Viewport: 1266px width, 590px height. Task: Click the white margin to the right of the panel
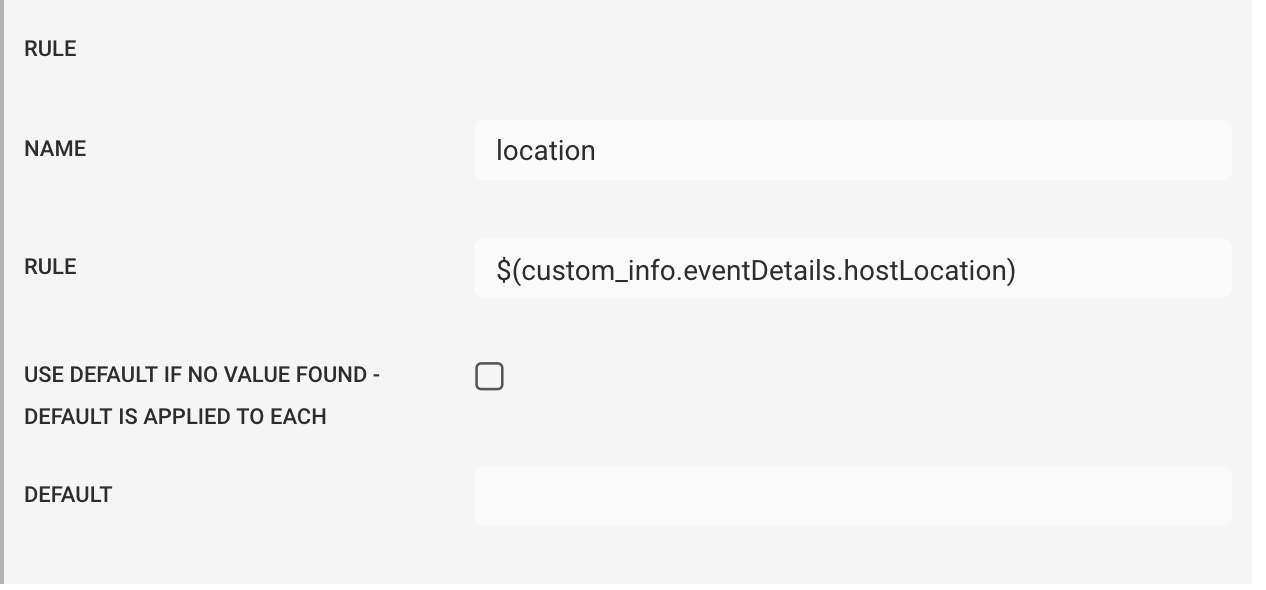tap(1259, 295)
